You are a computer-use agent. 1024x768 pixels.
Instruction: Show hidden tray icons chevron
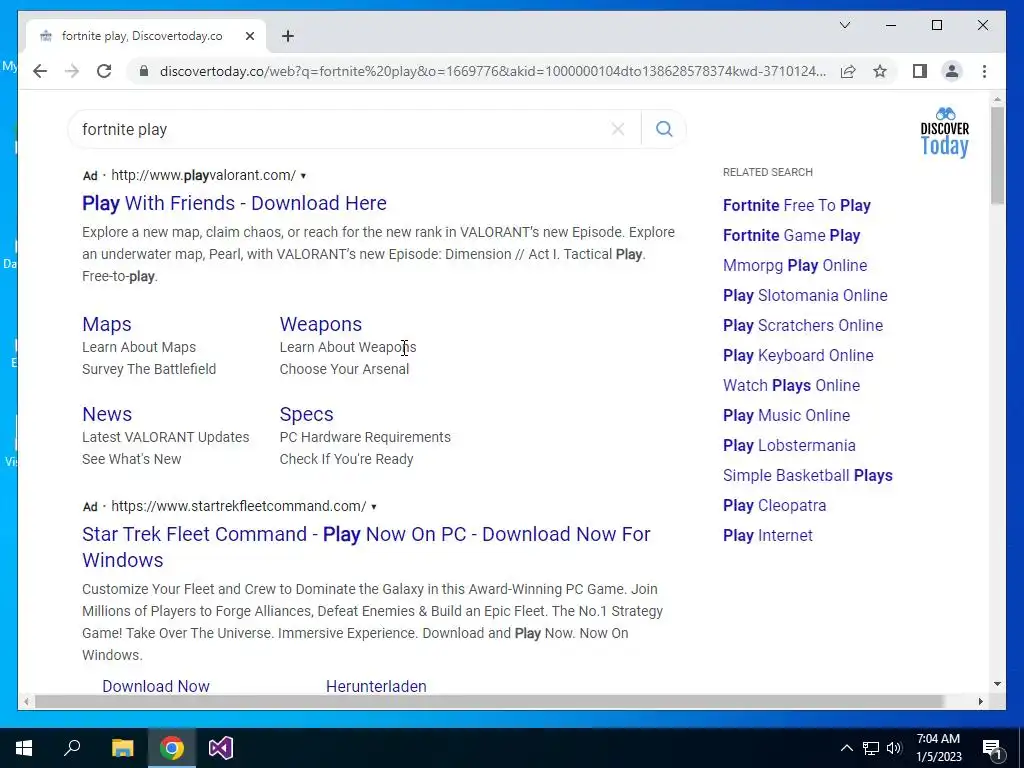pyautogui.click(x=846, y=748)
